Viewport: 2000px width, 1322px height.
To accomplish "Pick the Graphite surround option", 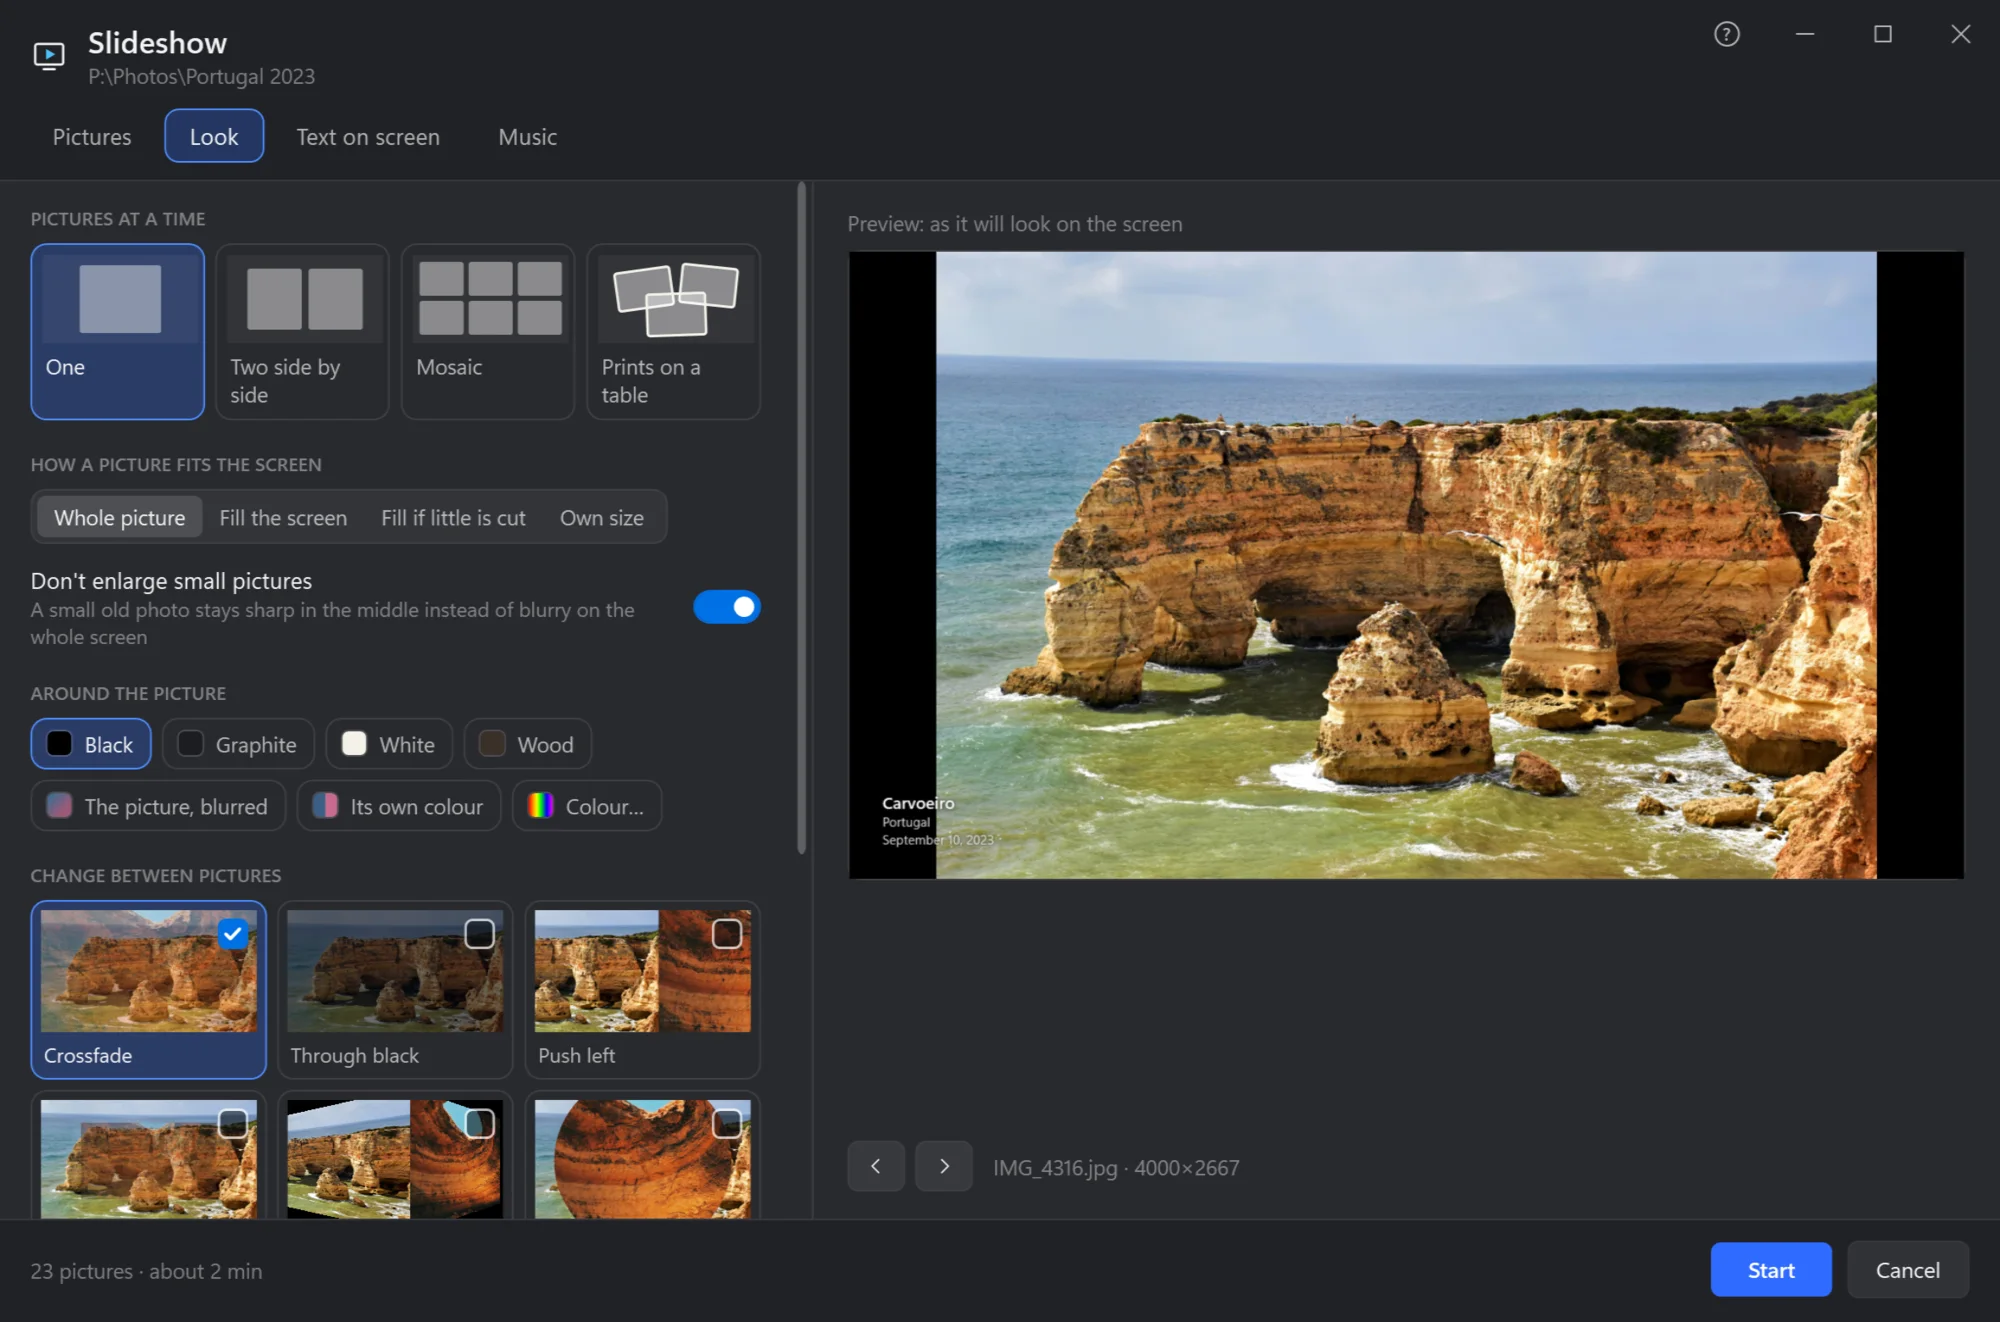I will click(x=238, y=744).
